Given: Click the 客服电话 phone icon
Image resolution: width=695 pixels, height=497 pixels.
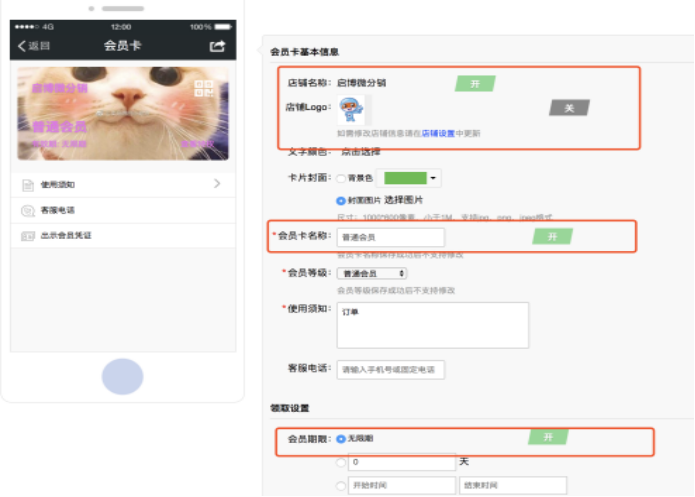Looking at the screenshot, I should click(27, 210).
